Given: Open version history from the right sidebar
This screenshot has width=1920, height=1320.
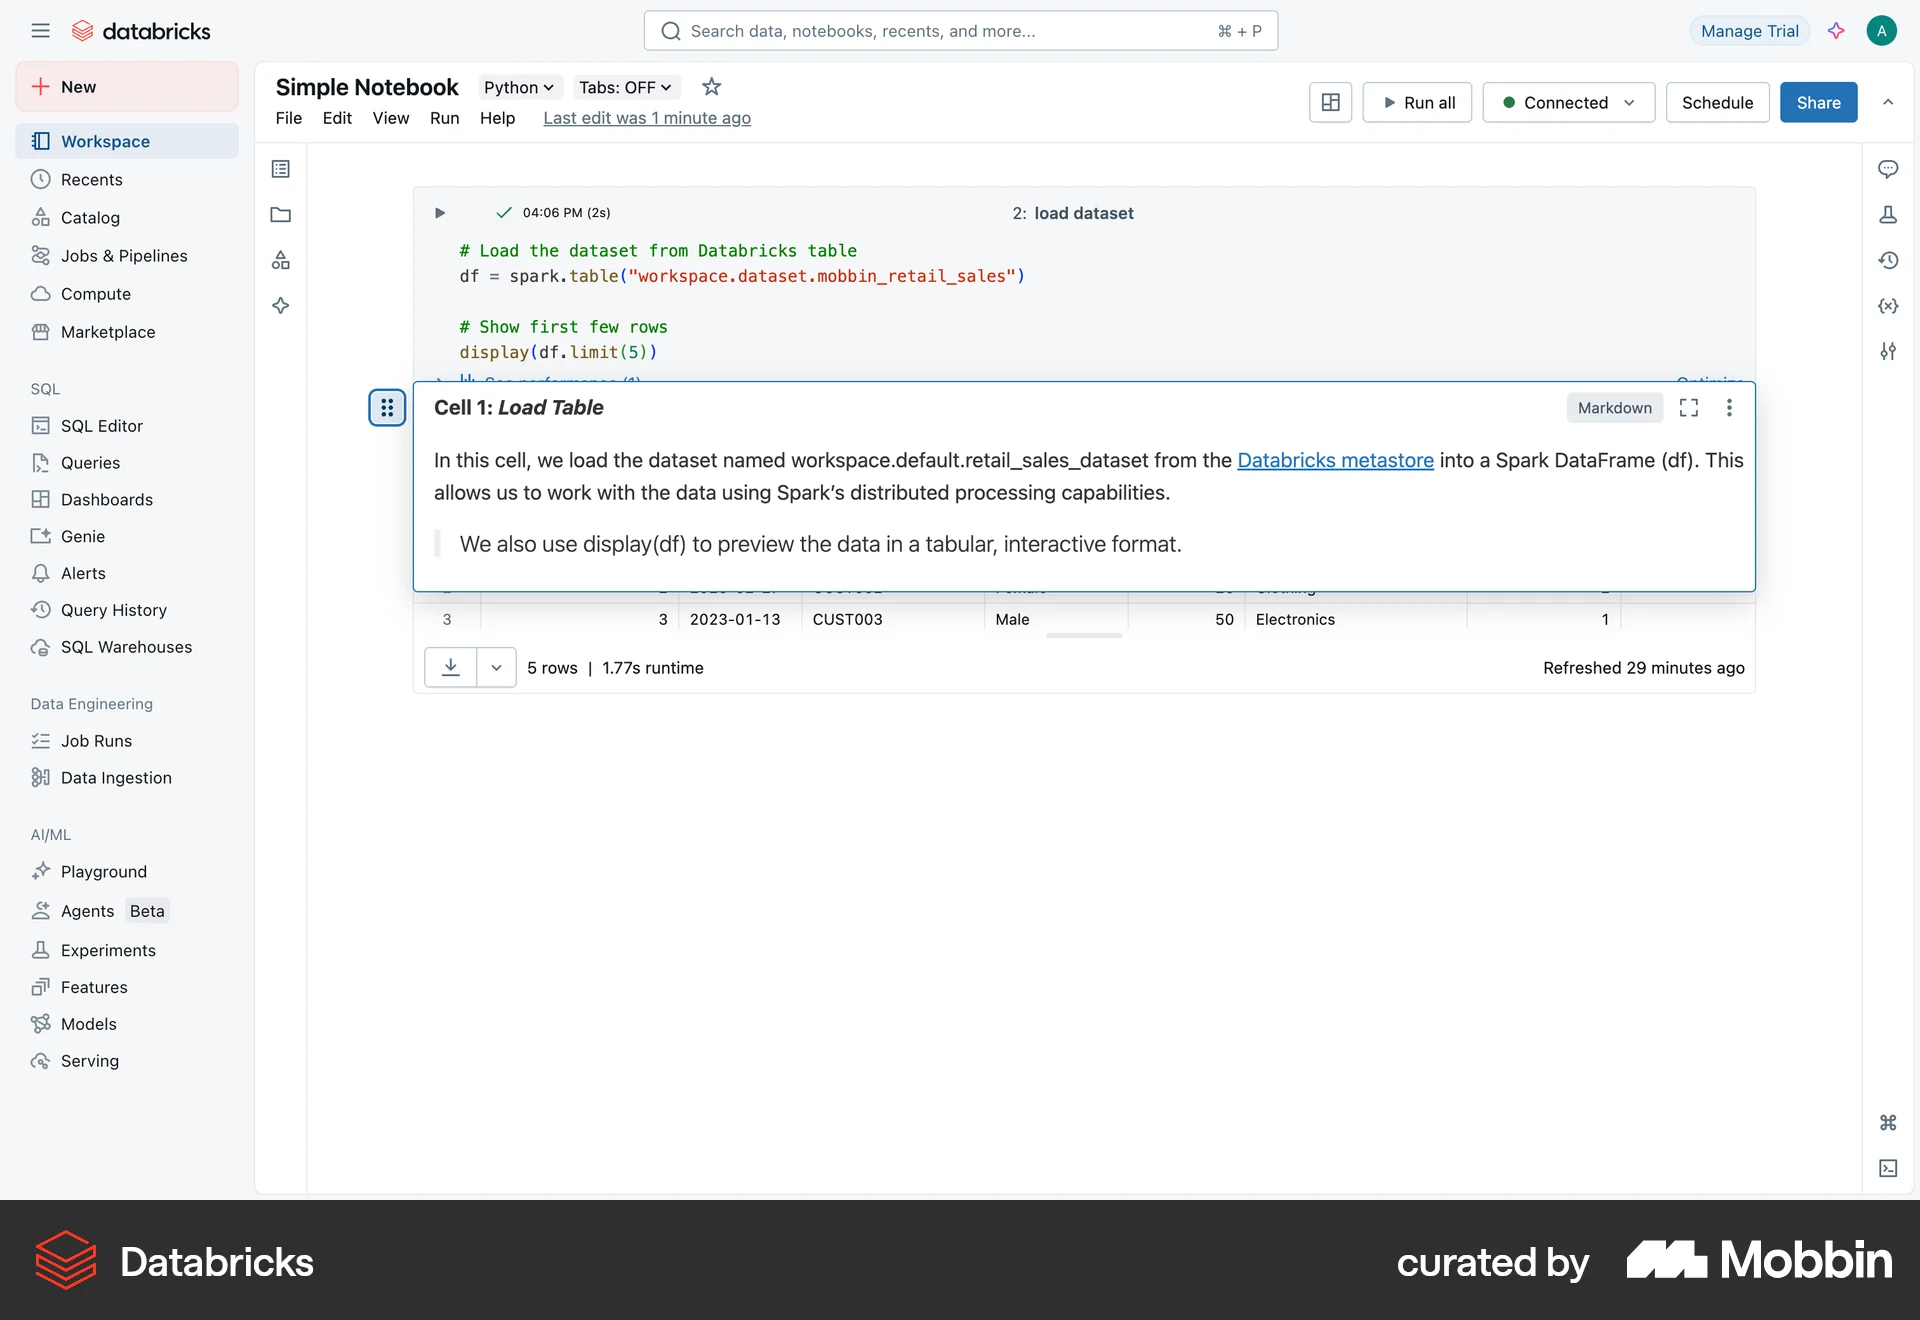Looking at the screenshot, I should click(1889, 260).
